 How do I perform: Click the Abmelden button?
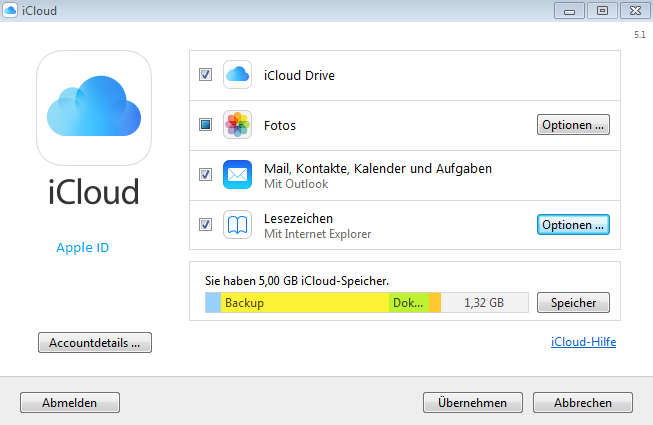pyautogui.click(x=70, y=403)
